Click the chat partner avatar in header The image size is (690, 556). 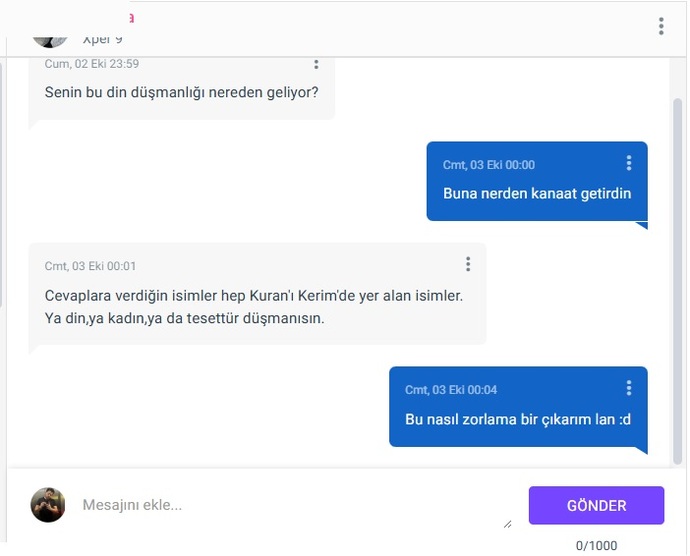[50, 41]
